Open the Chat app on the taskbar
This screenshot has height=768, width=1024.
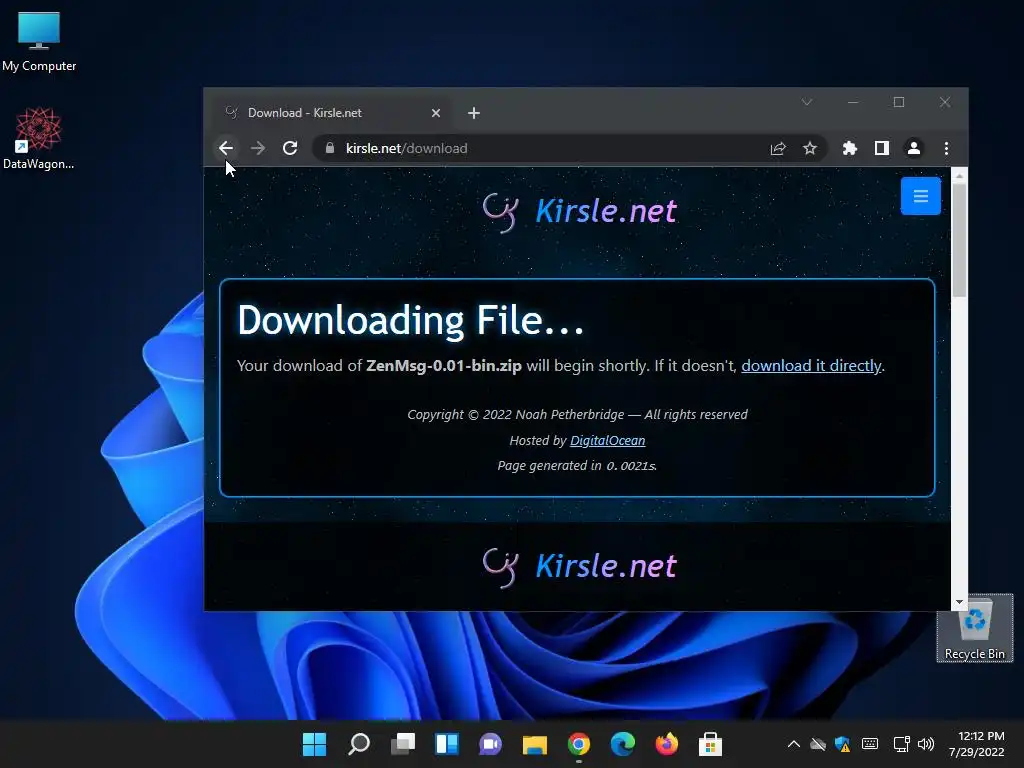[x=490, y=744]
